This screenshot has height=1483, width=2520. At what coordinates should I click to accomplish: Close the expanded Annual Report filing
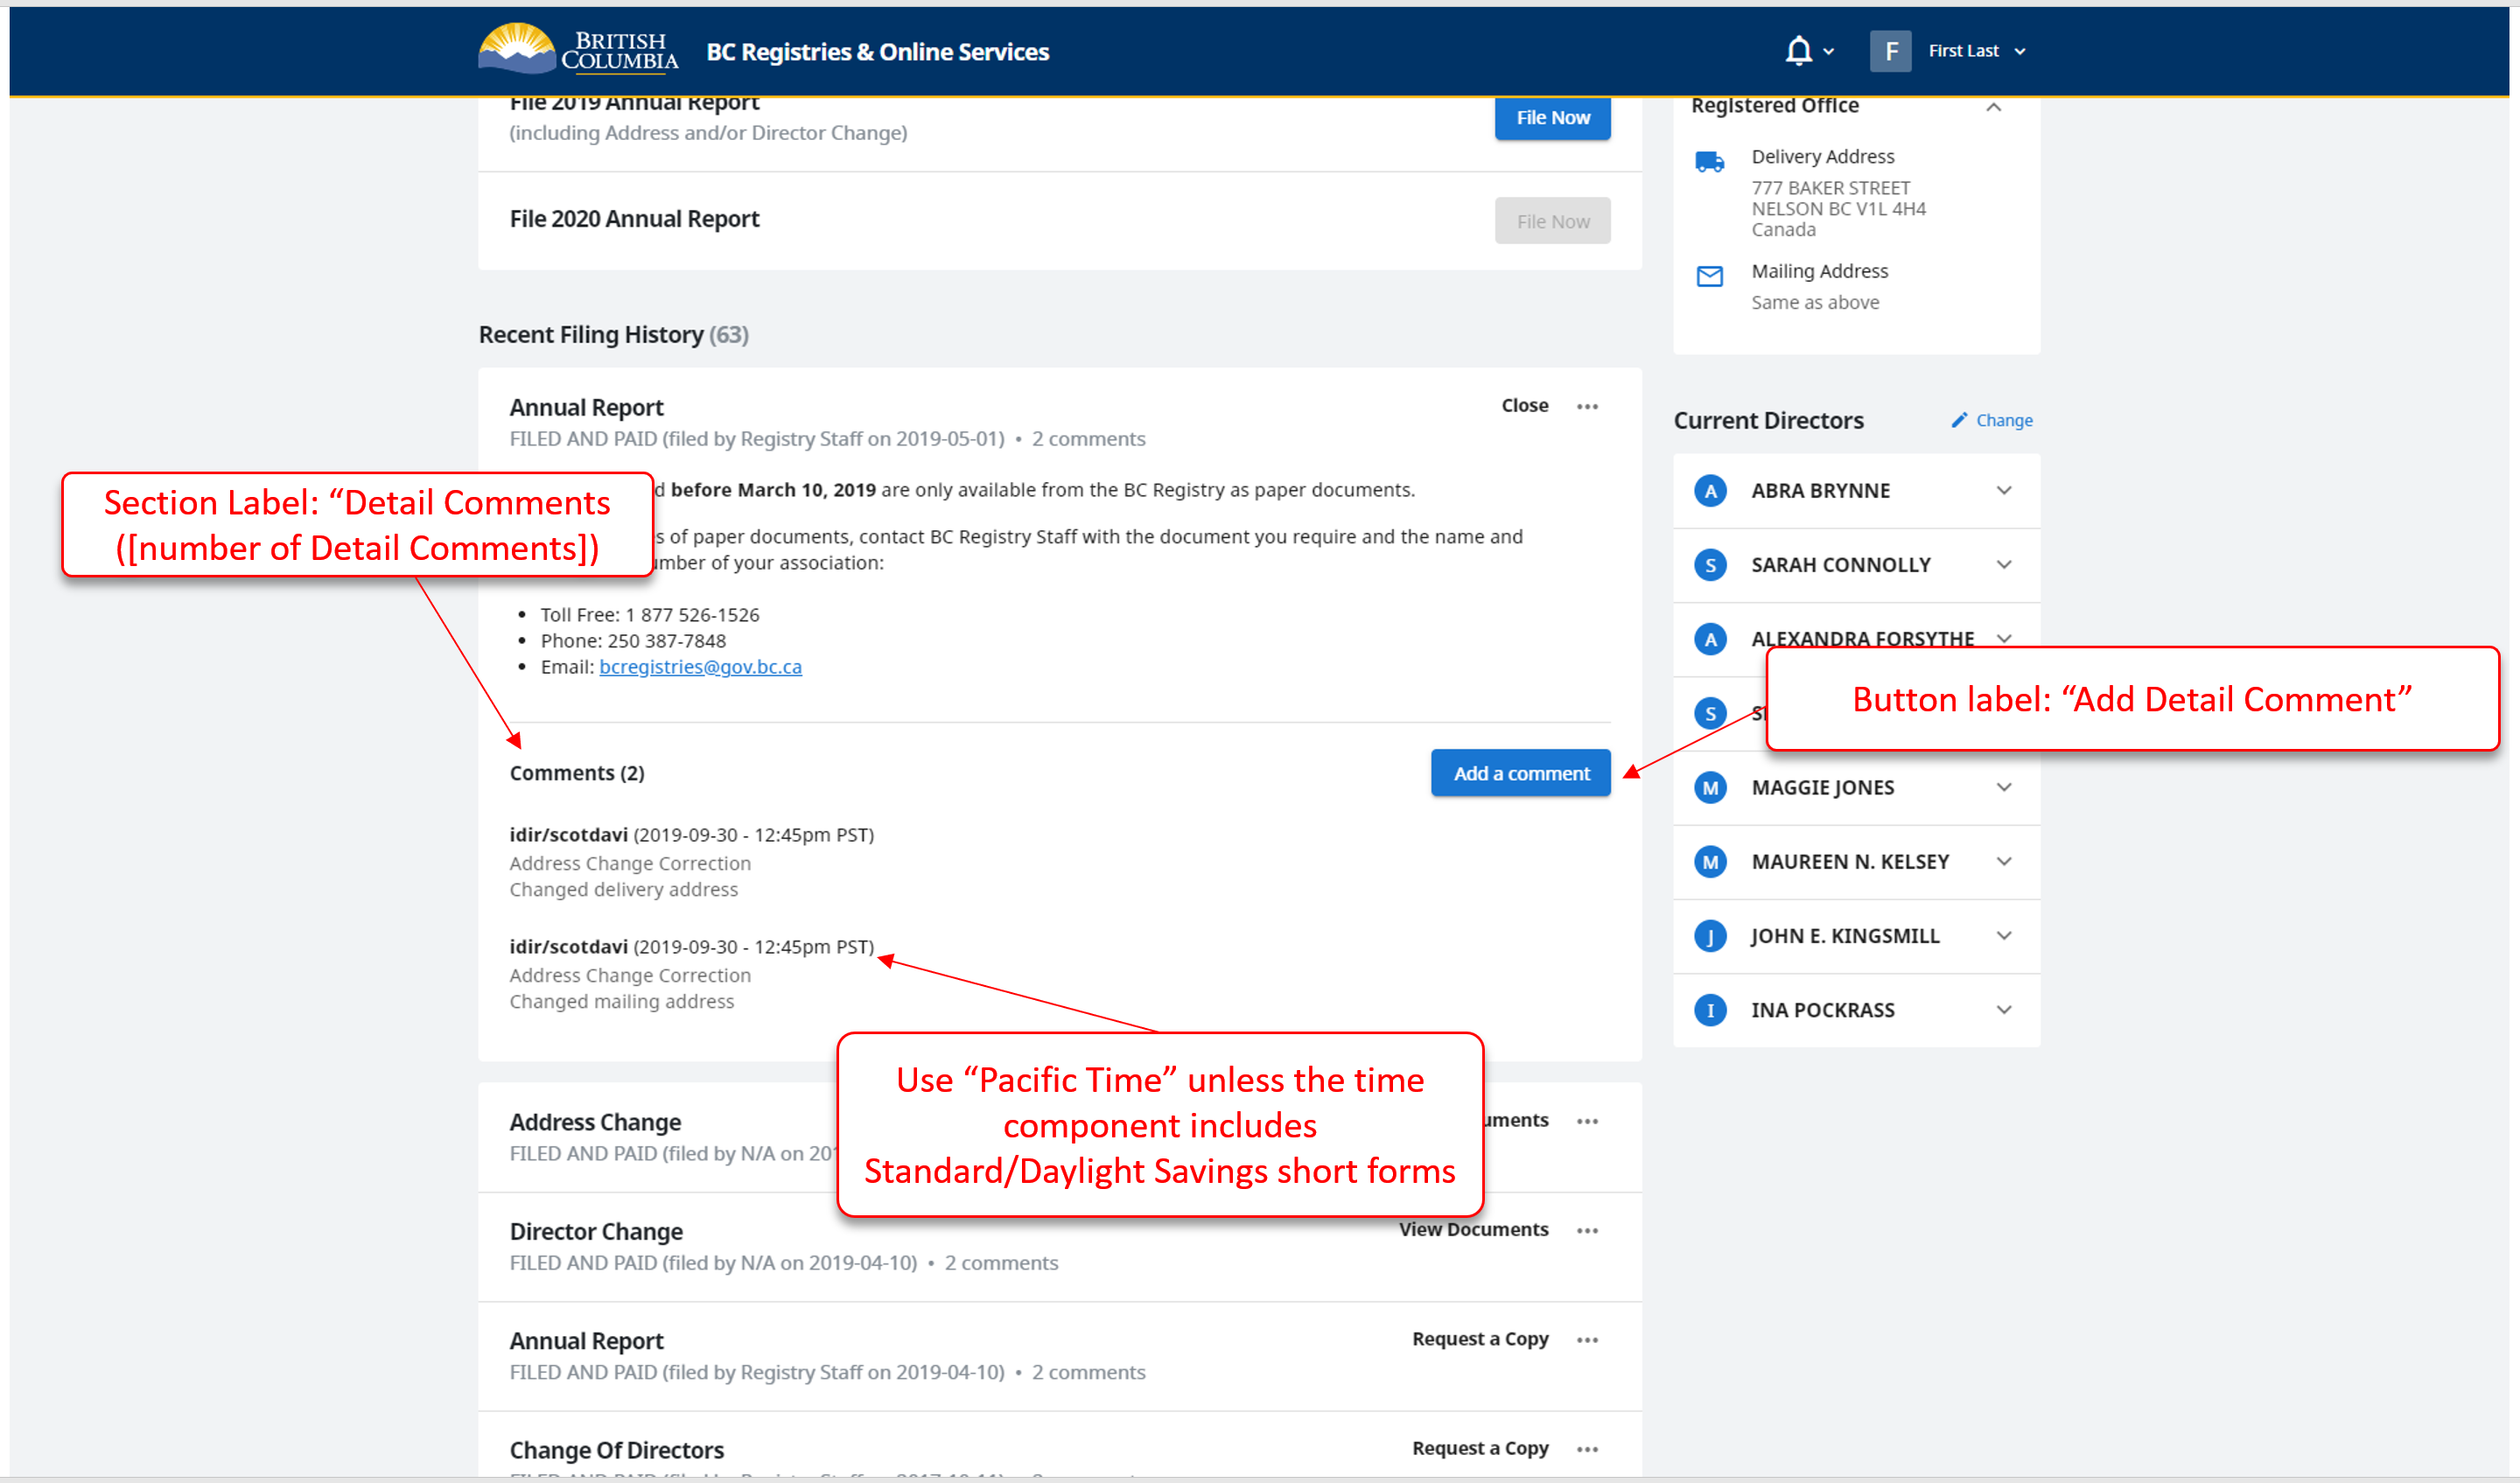(1524, 406)
